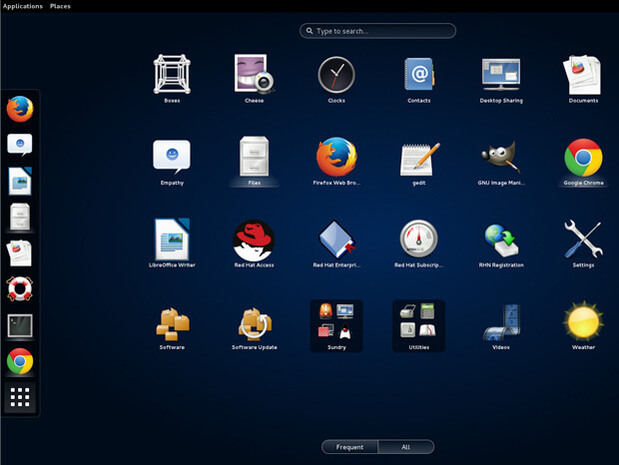Screen dimensions: 619x465
Task: Launch RHN Registration
Action: tap(501, 240)
